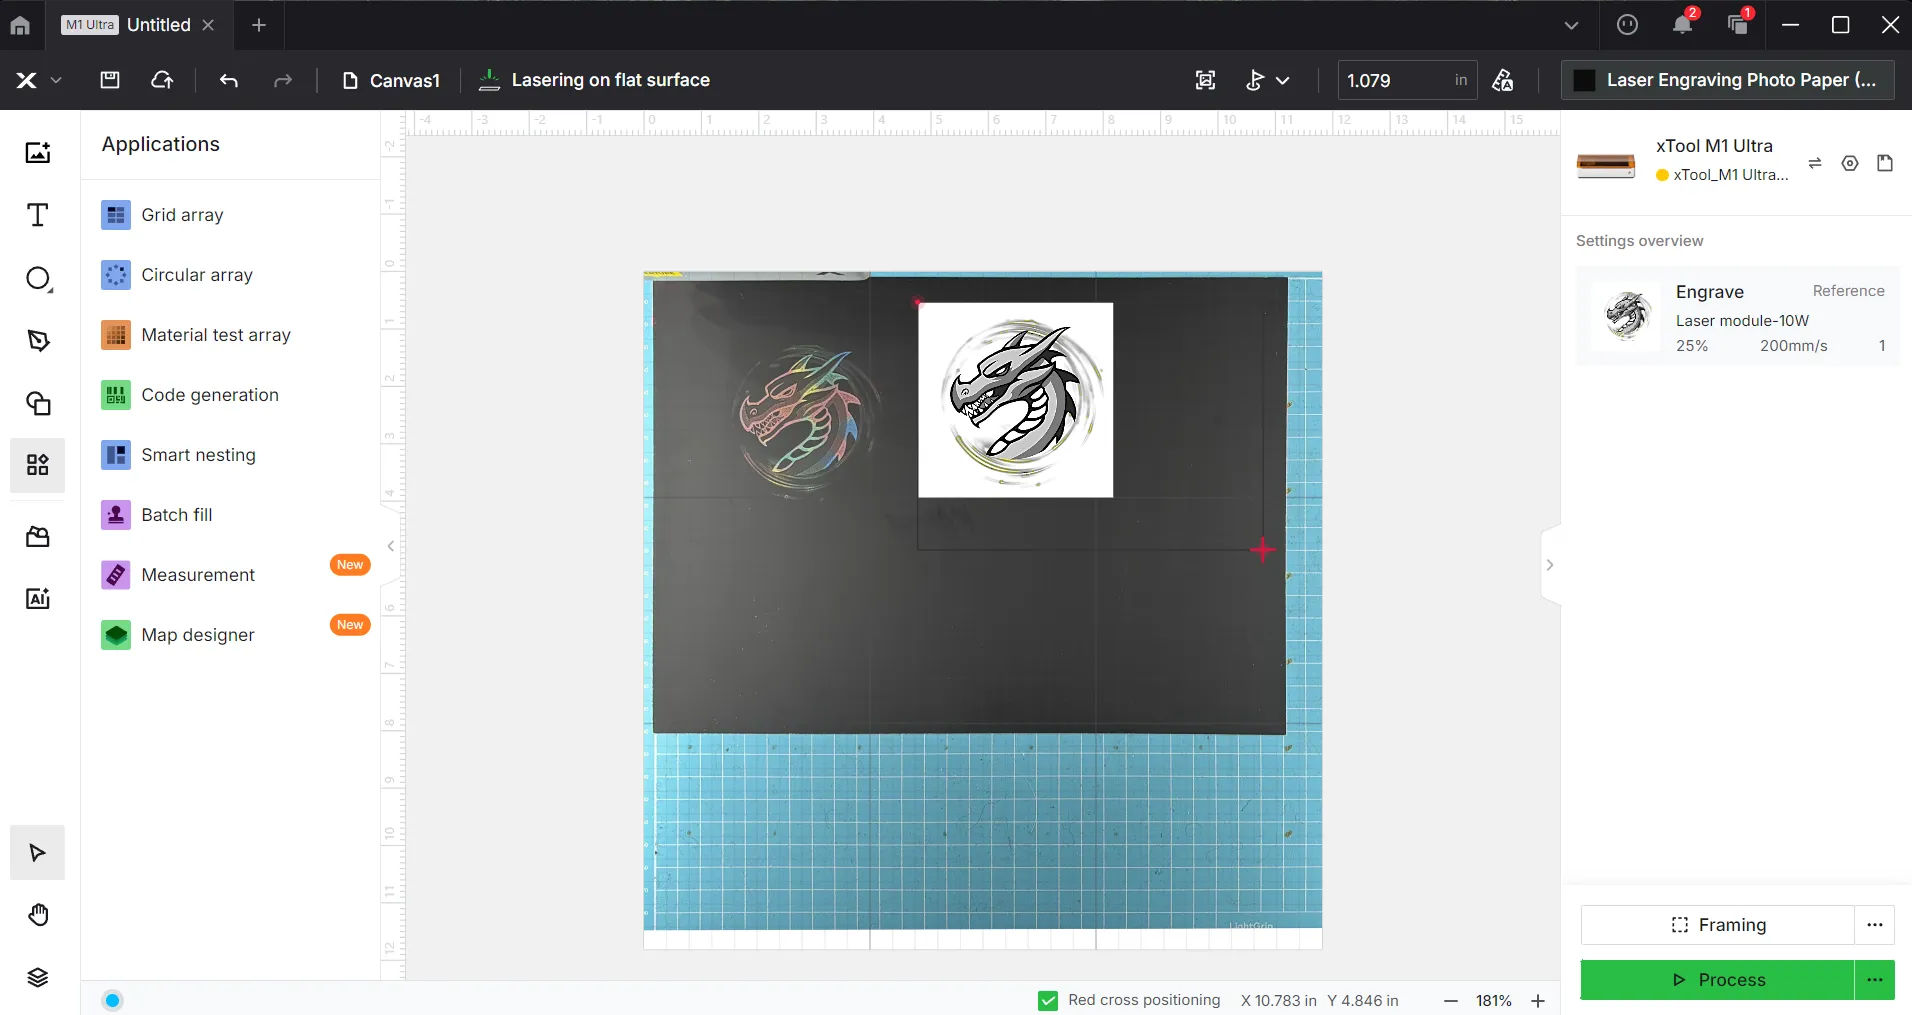Edit the material thickness value field
The width and height of the screenshot is (1912, 1015).
pyautogui.click(x=1396, y=80)
